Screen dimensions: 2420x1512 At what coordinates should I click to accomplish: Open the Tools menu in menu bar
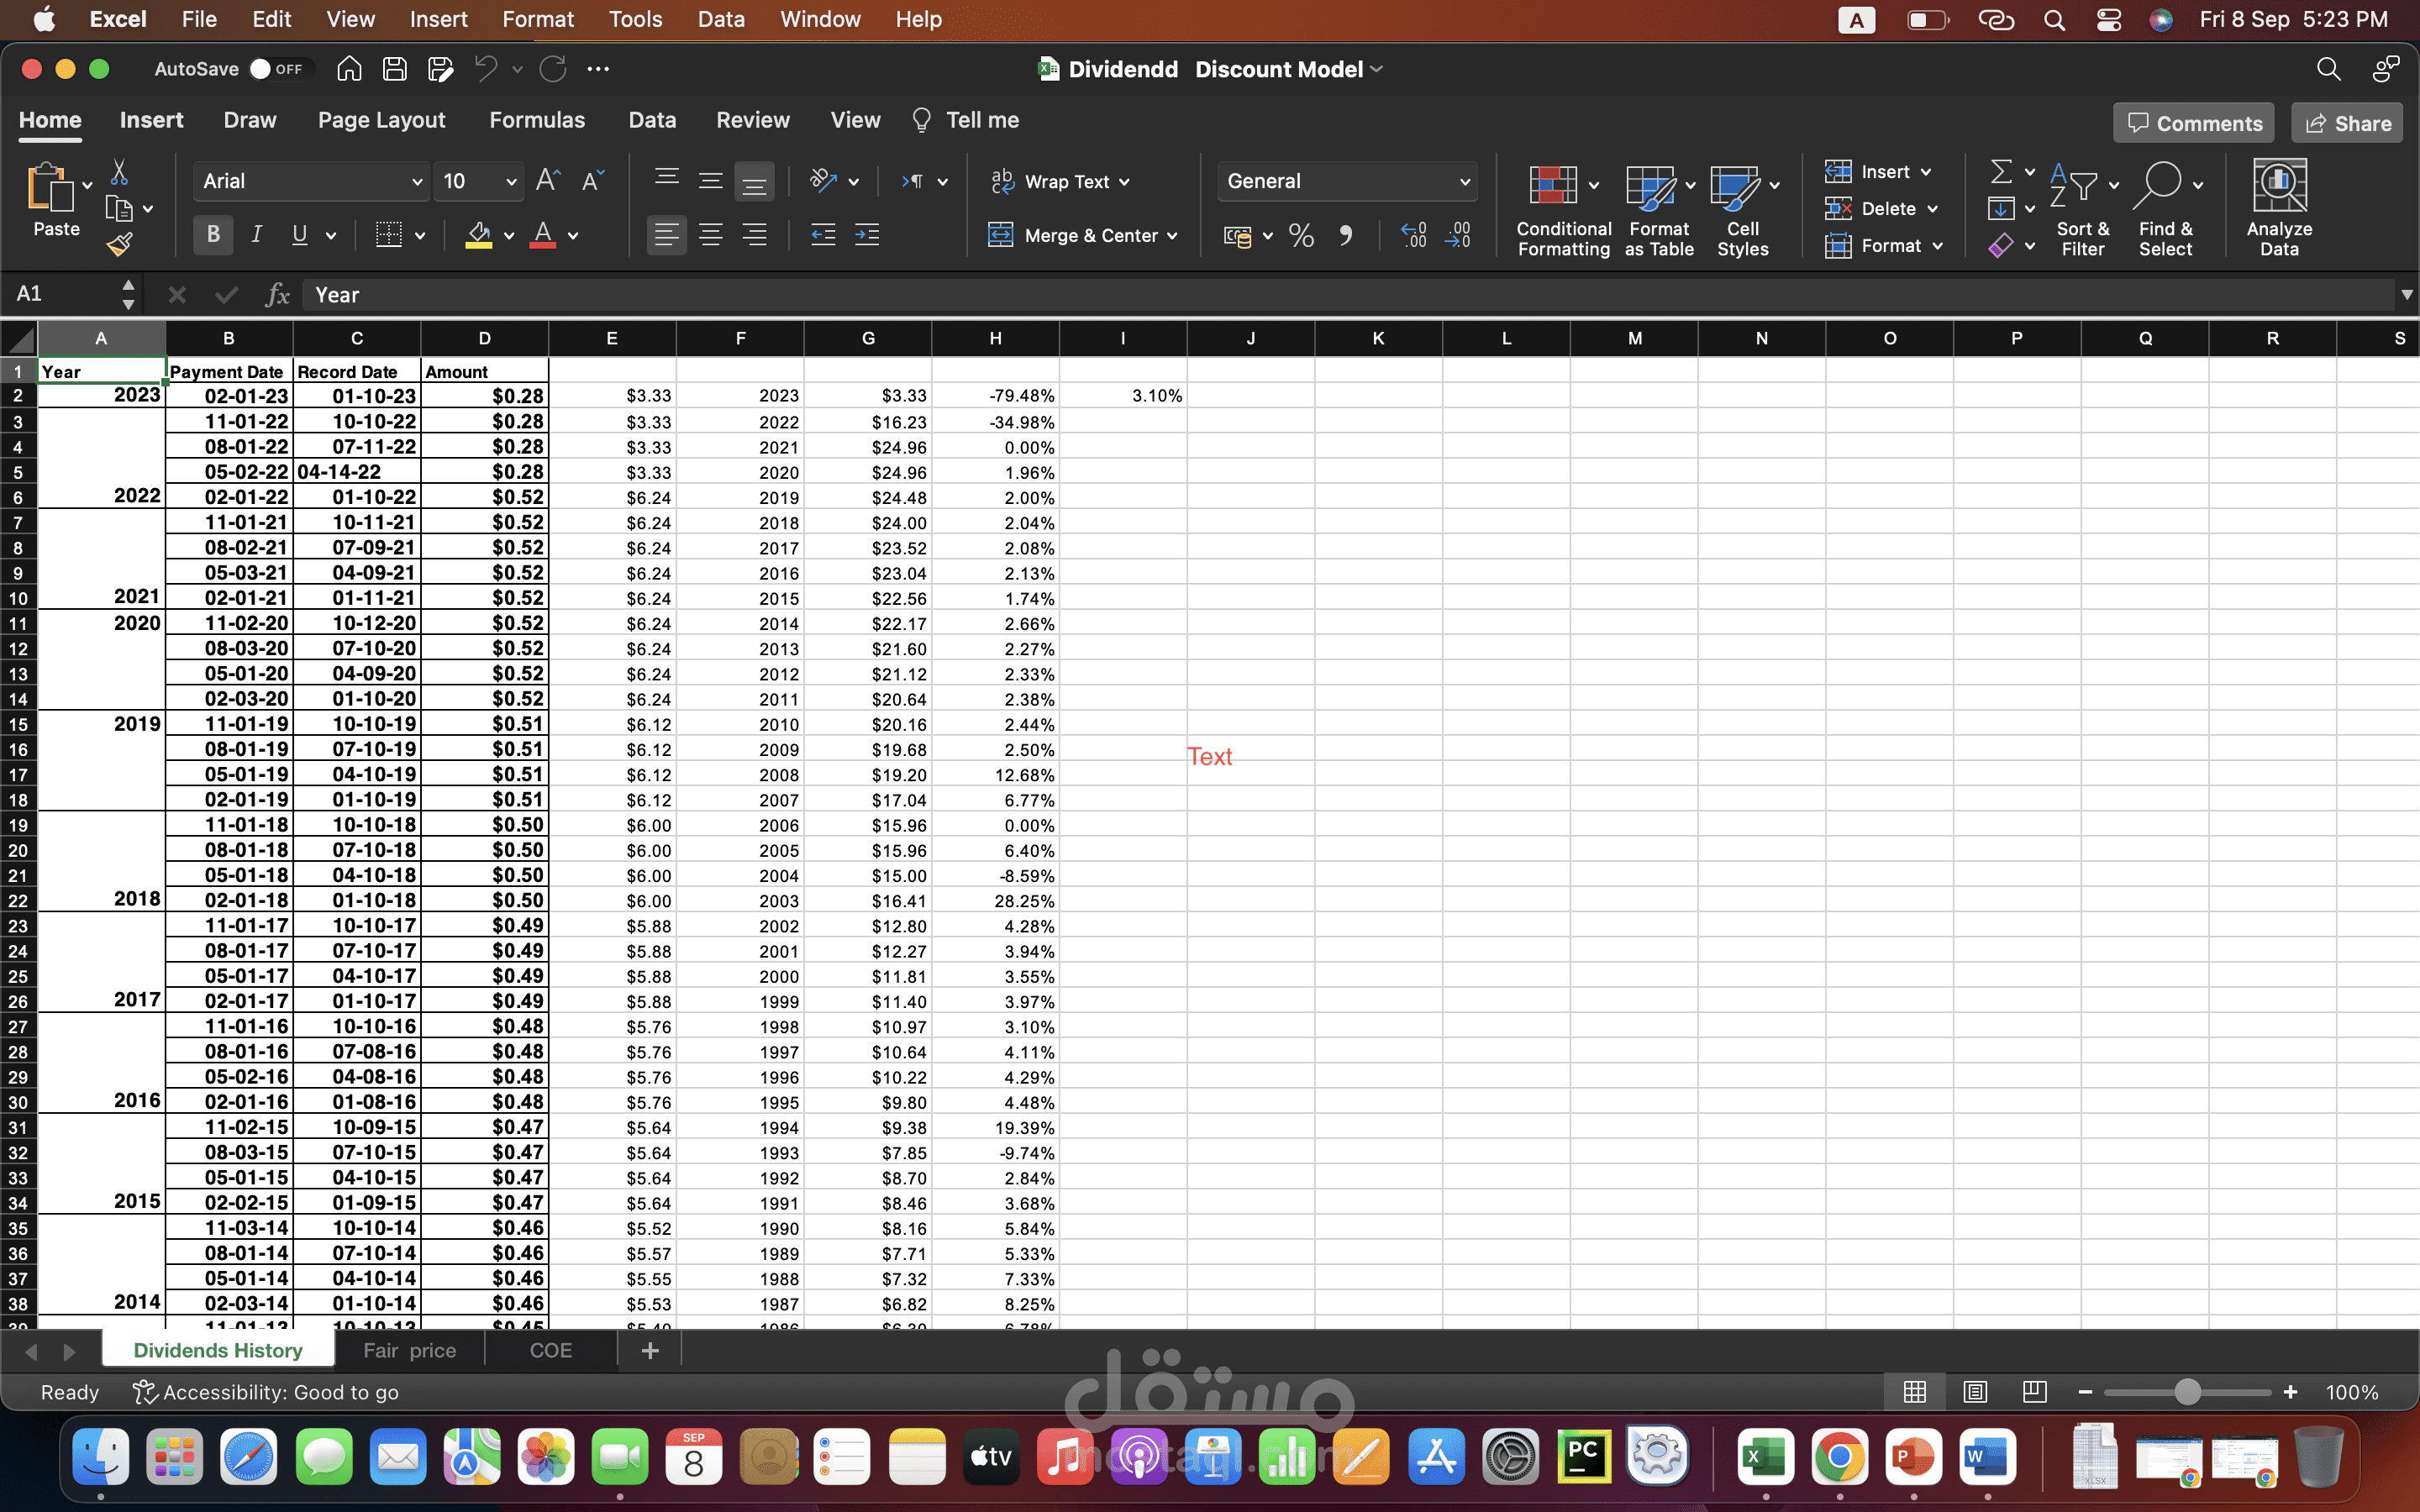[x=635, y=19]
